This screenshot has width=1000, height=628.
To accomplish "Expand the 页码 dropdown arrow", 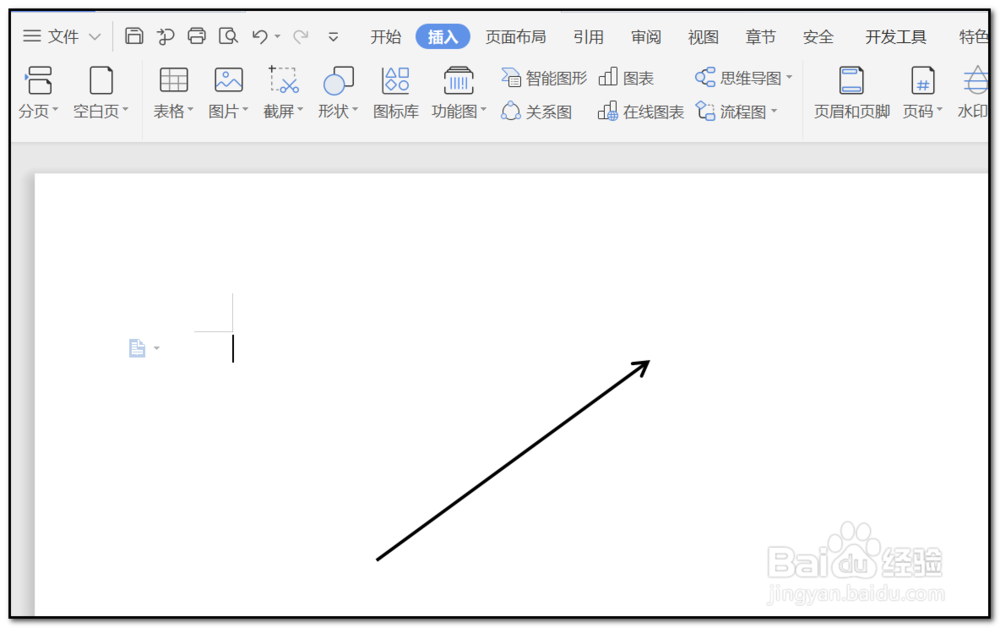I will 939,110.
